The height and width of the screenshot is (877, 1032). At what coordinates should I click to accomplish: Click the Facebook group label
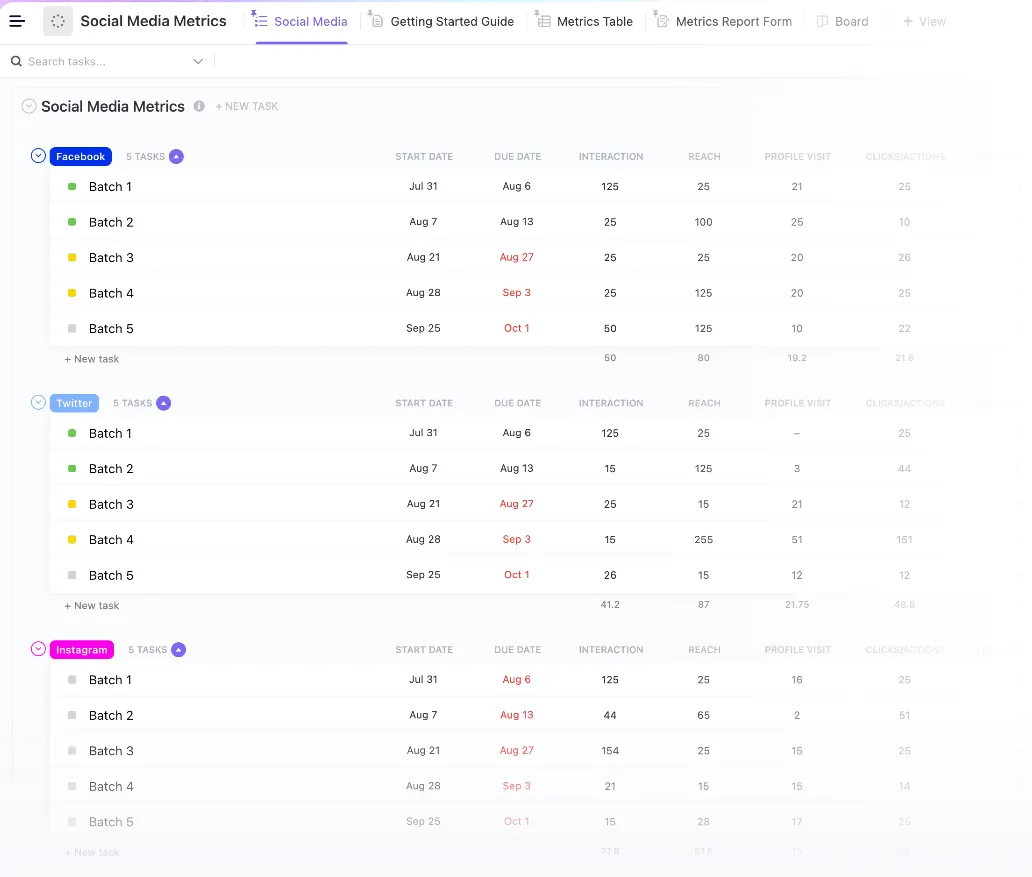(80, 156)
